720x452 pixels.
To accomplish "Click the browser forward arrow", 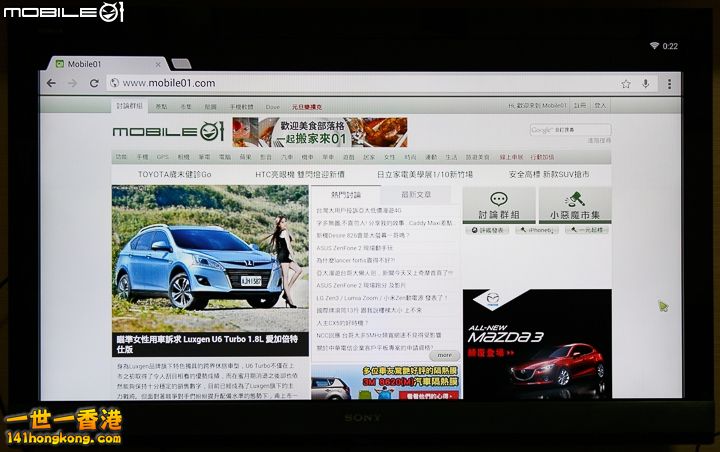I will tap(73, 83).
